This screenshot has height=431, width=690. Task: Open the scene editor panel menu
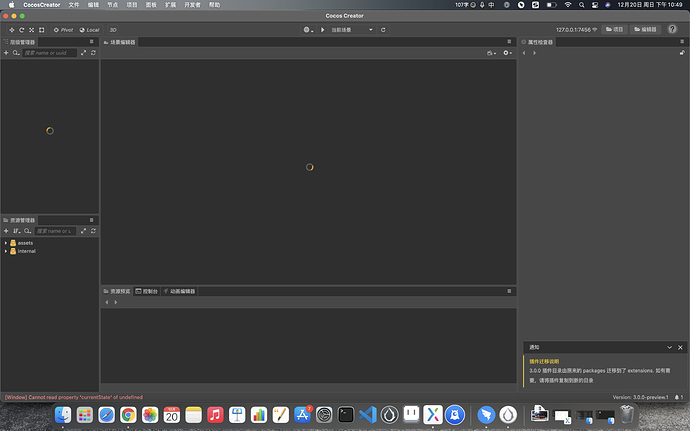point(509,41)
